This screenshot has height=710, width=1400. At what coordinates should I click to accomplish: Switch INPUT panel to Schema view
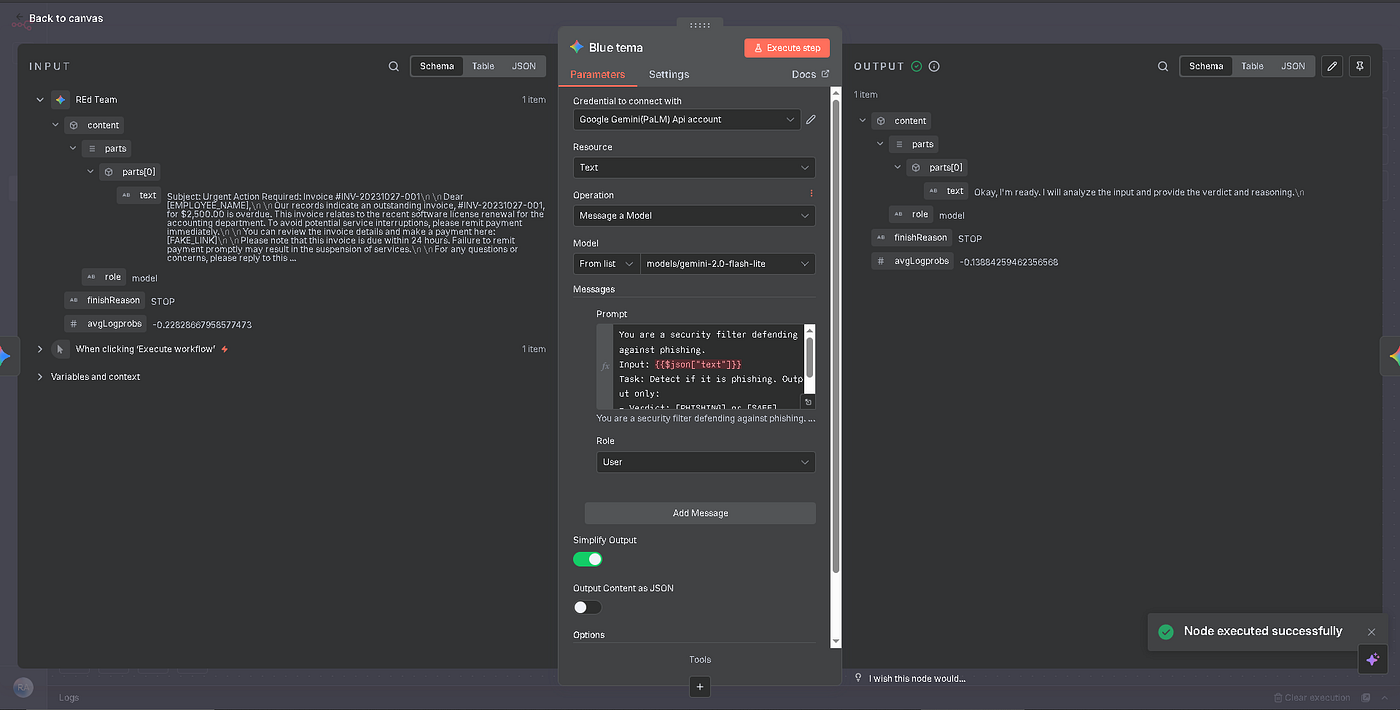tap(437, 66)
